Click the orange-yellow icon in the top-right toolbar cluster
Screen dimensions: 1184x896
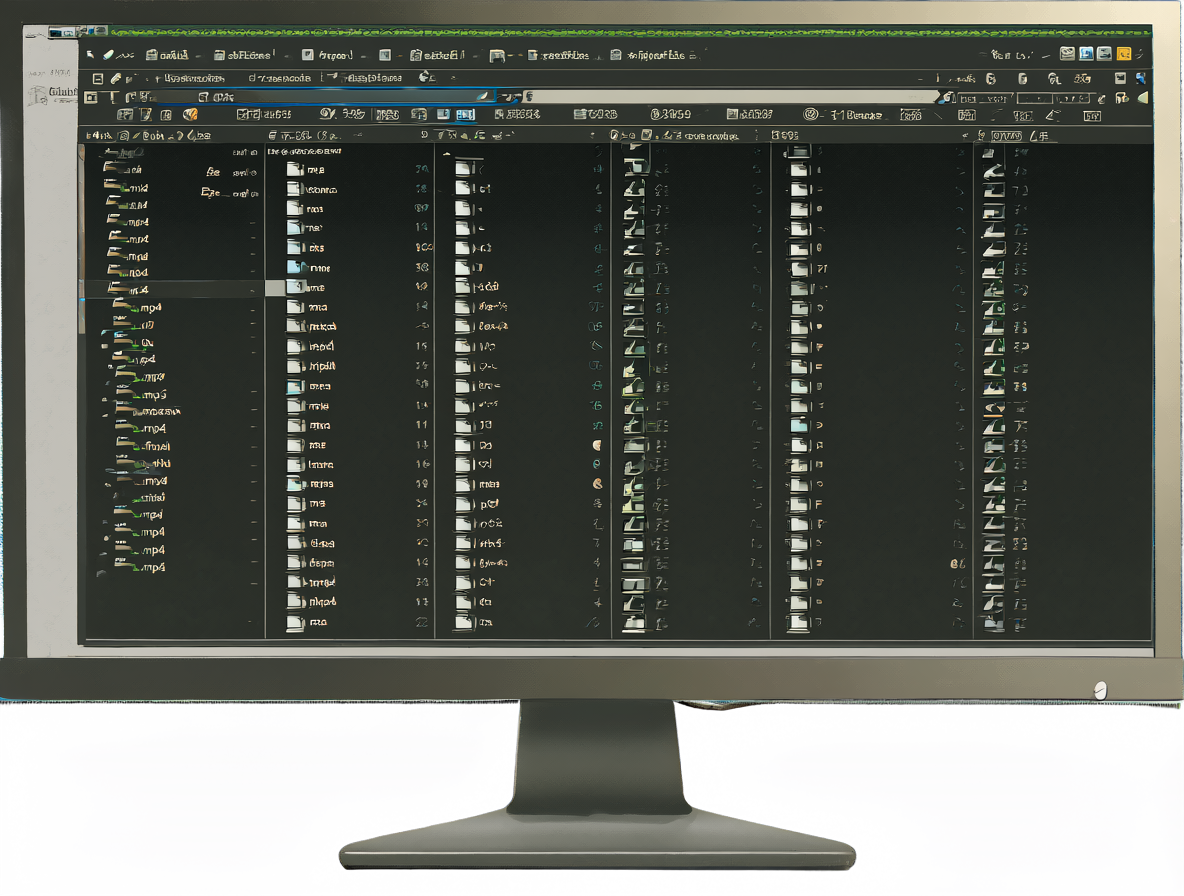pos(1124,54)
